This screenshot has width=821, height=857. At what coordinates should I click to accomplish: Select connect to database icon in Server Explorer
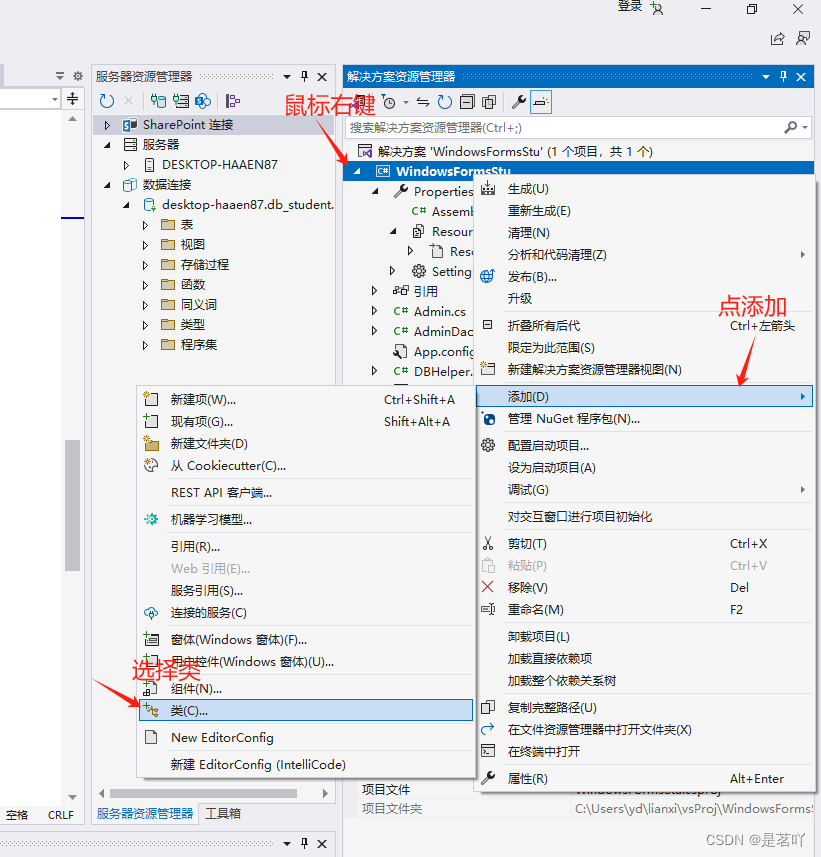click(157, 101)
